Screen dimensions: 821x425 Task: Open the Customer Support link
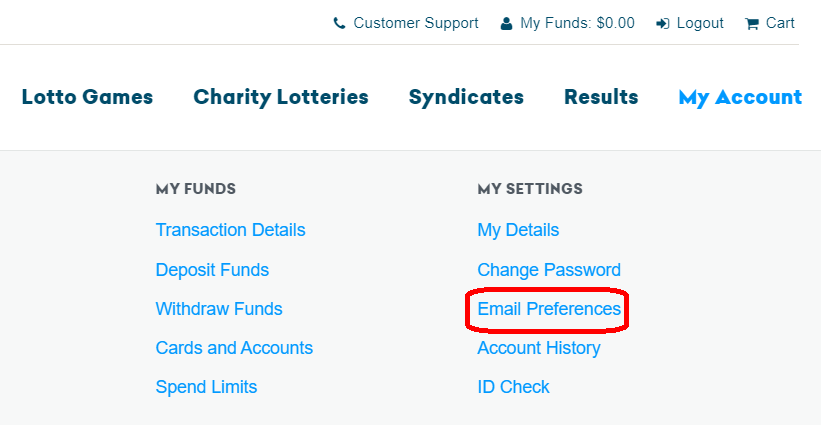click(416, 23)
